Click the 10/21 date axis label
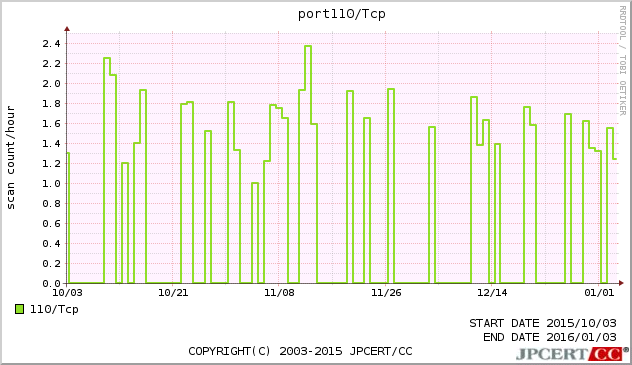This screenshot has height=365, width=632. pos(173,292)
